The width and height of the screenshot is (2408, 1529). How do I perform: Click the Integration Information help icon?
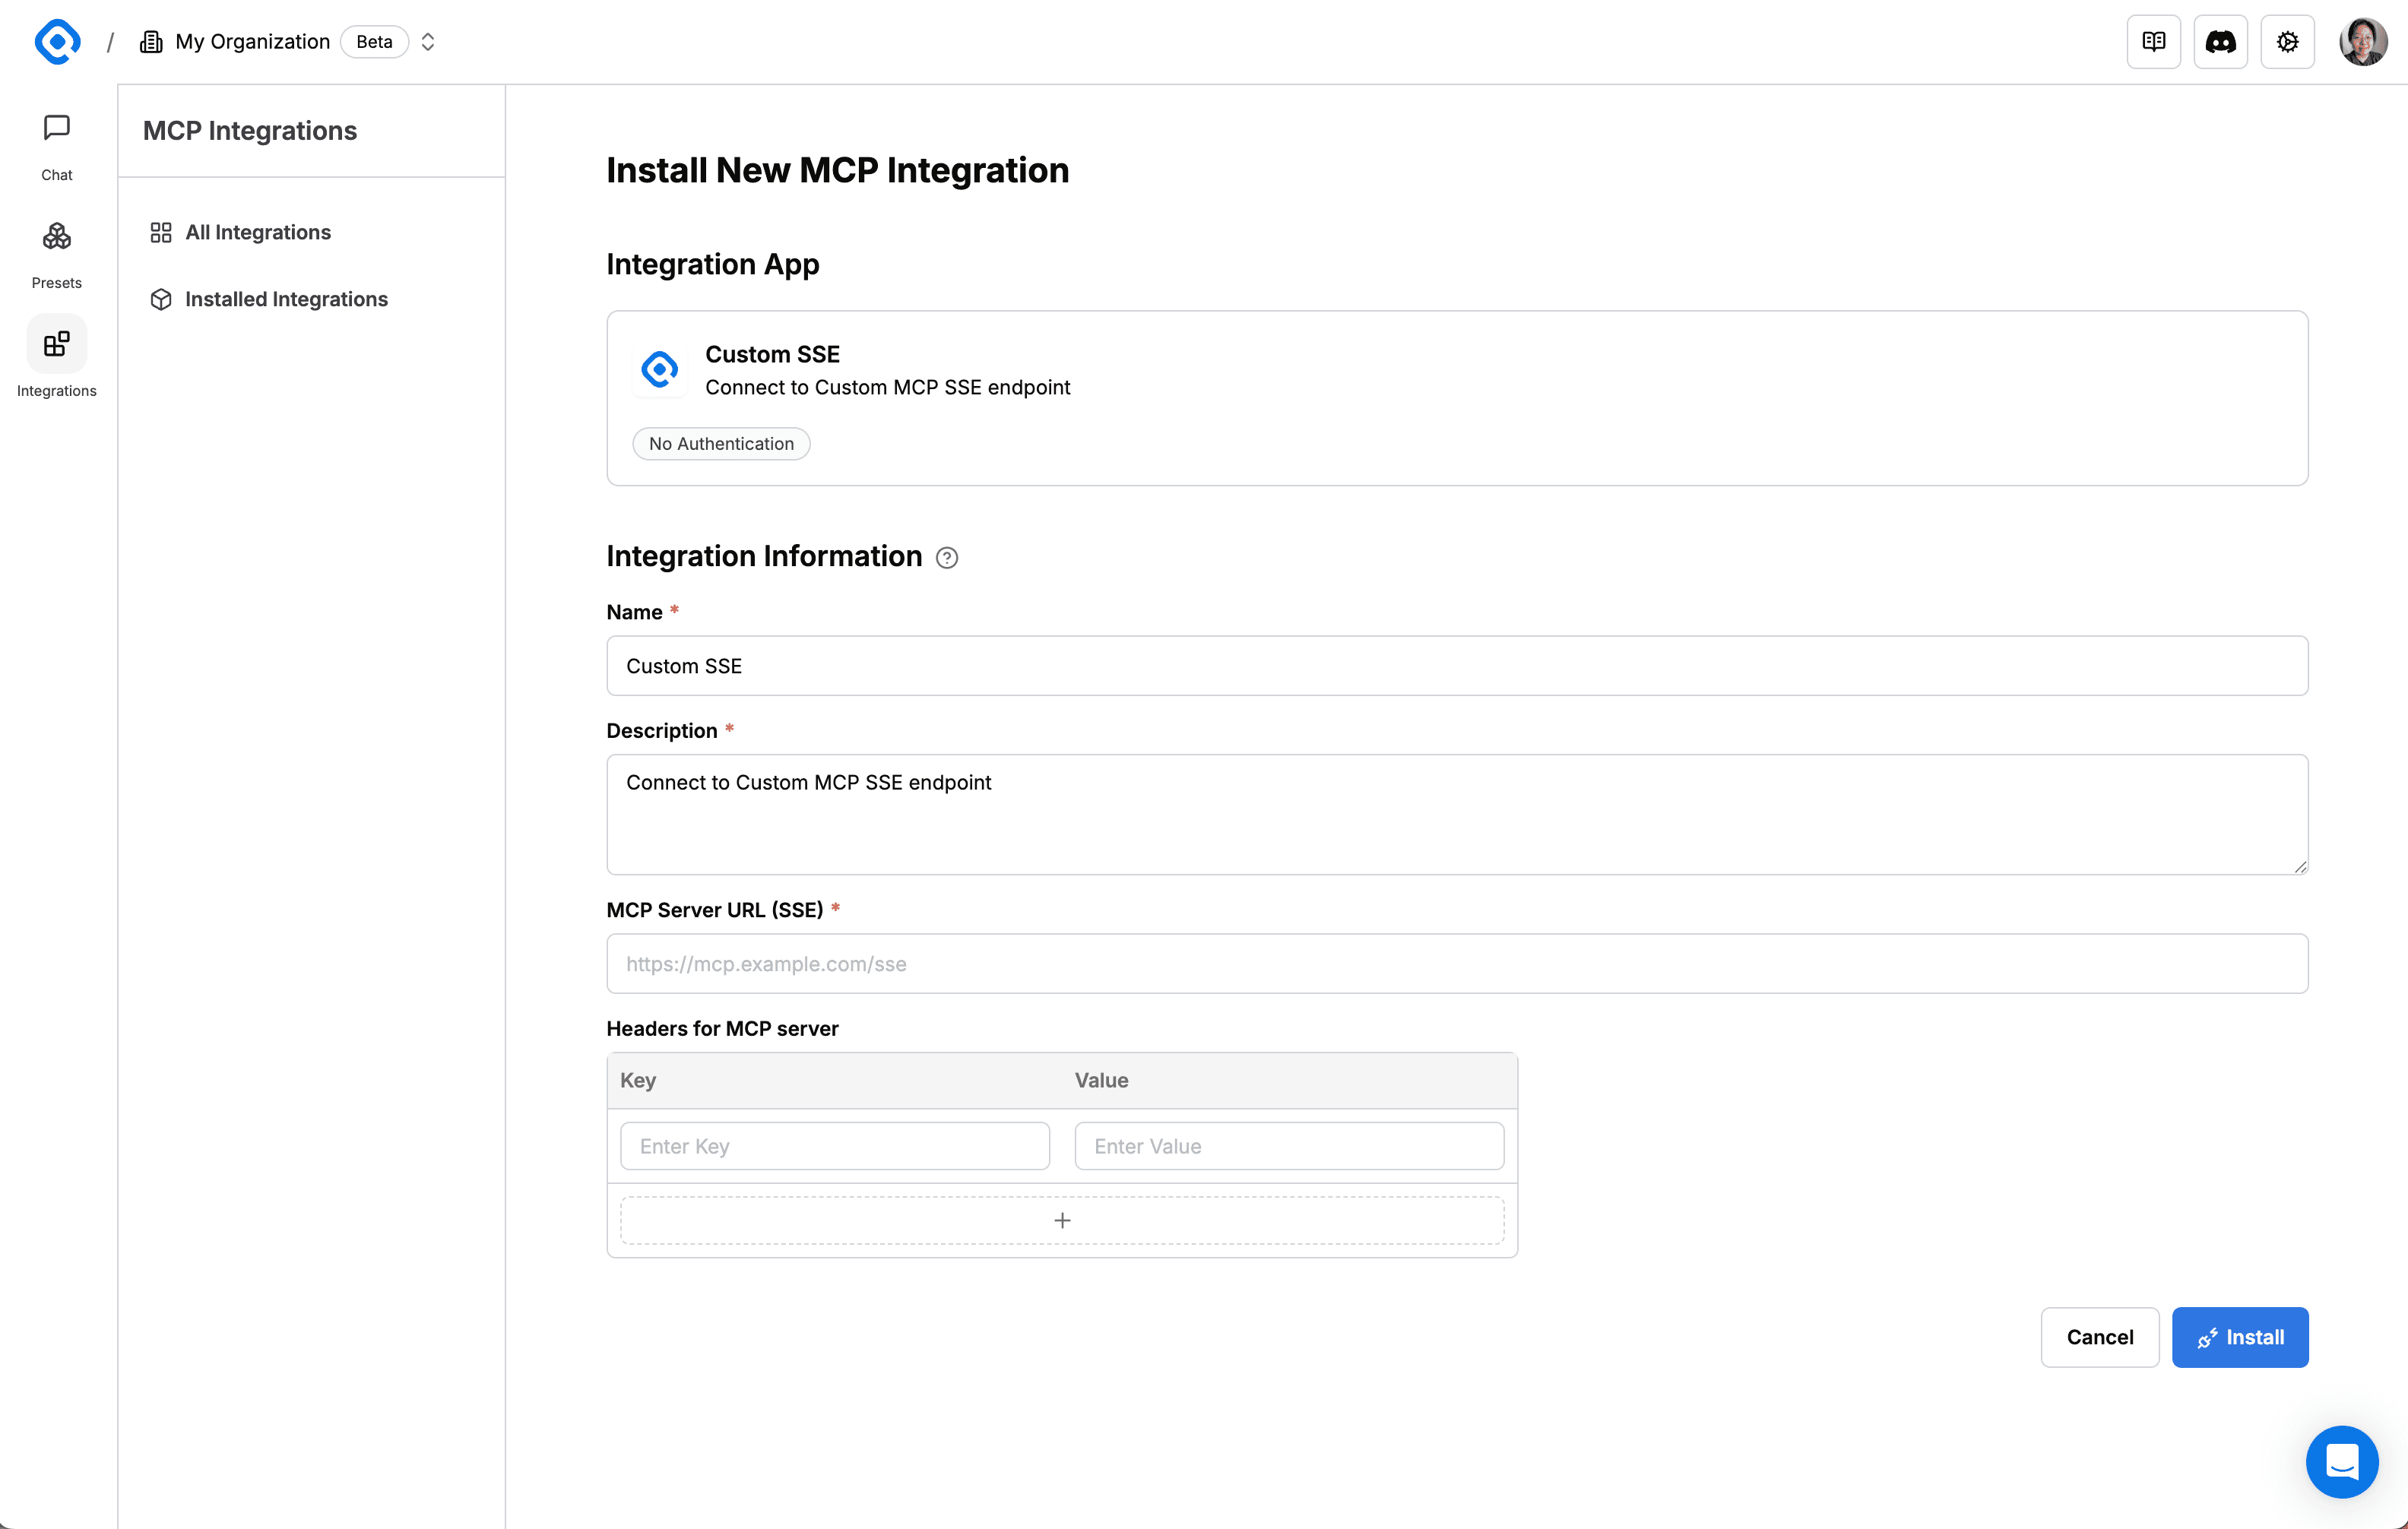point(946,558)
